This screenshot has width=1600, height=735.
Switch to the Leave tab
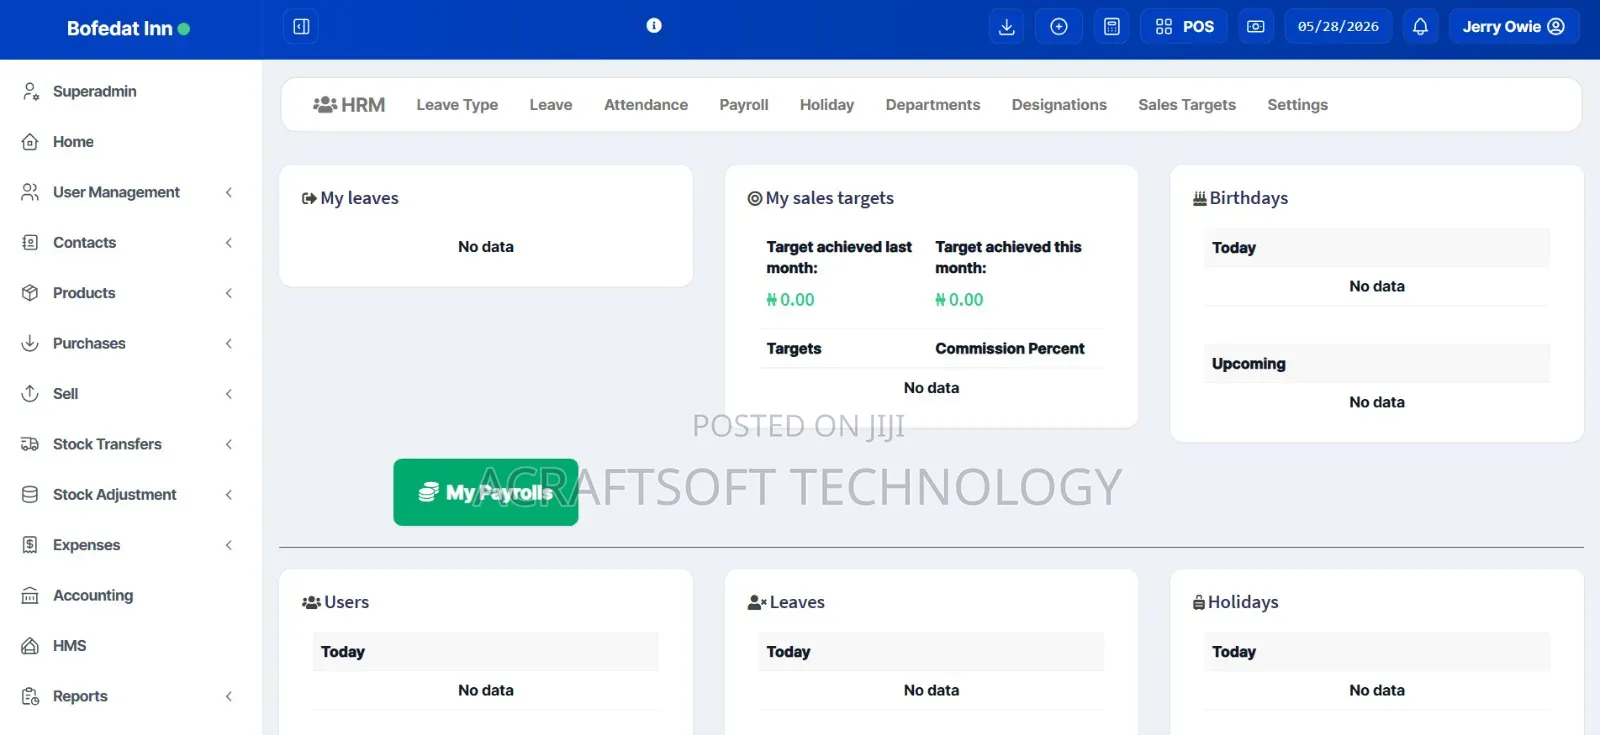point(551,105)
